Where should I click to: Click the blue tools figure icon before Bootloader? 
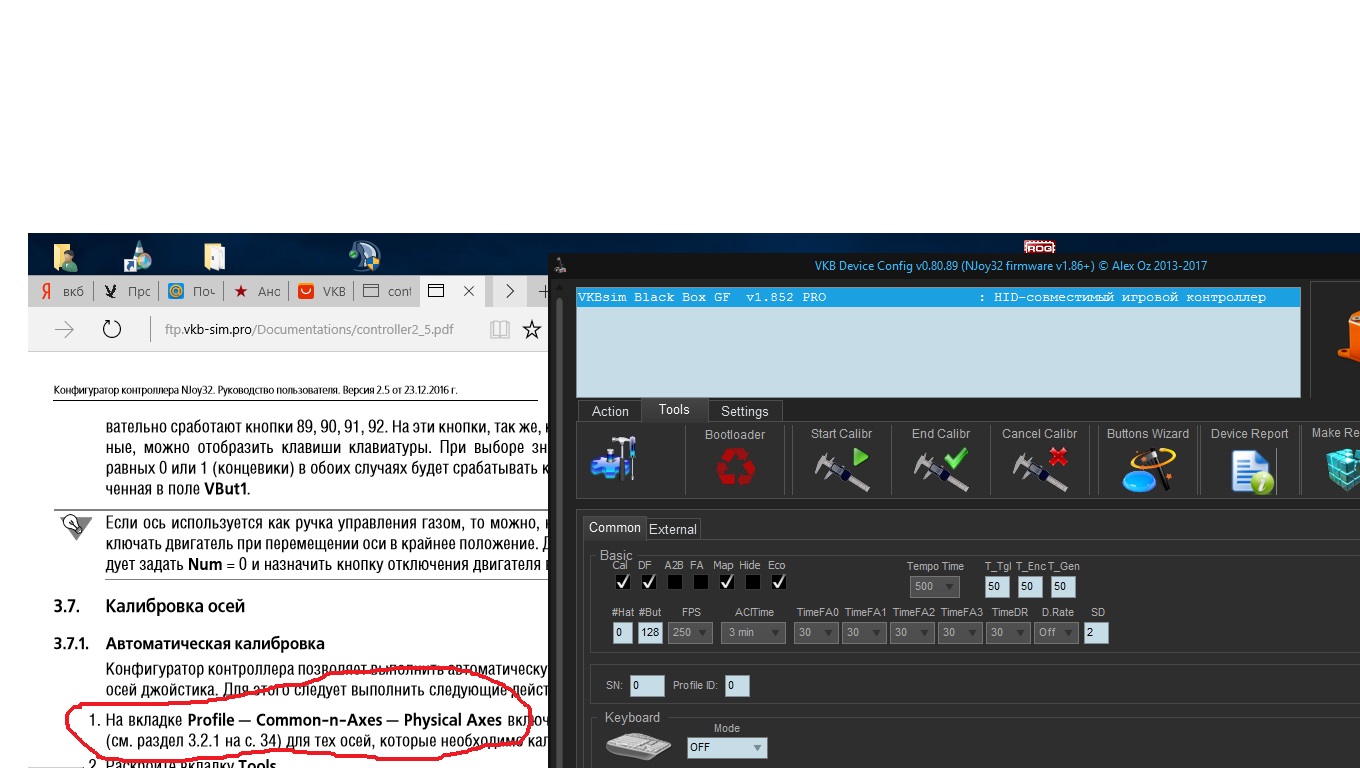tap(615, 458)
